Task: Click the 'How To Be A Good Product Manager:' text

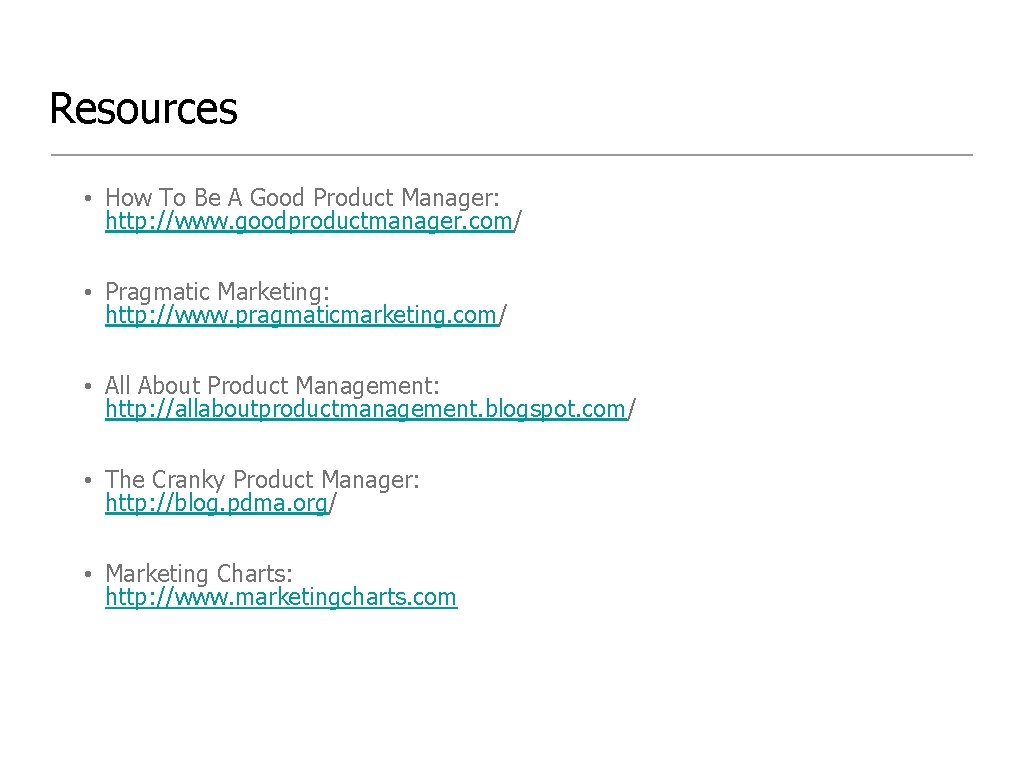Action: [302, 197]
